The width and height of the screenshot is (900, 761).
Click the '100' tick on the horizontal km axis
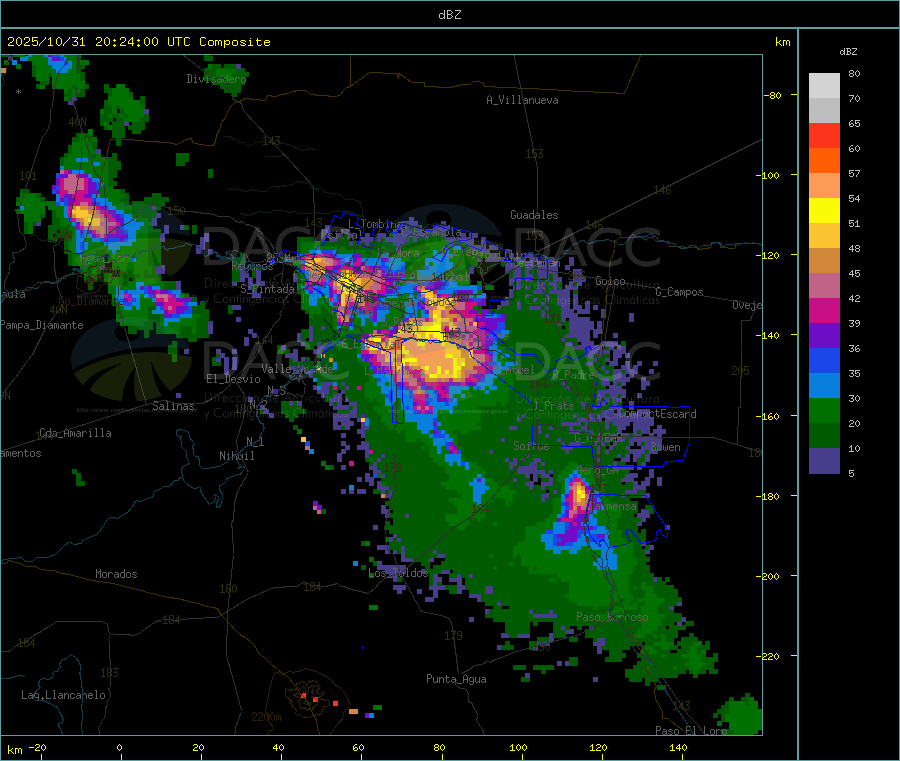click(x=518, y=747)
